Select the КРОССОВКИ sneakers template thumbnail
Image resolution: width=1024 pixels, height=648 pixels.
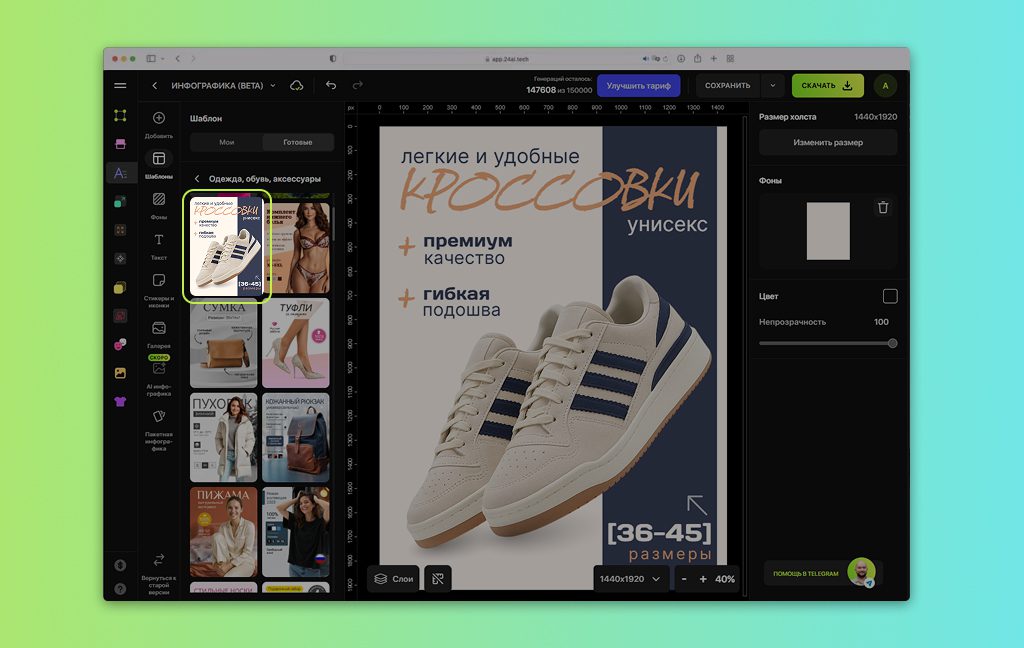pyautogui.click(x=226, y=247)
